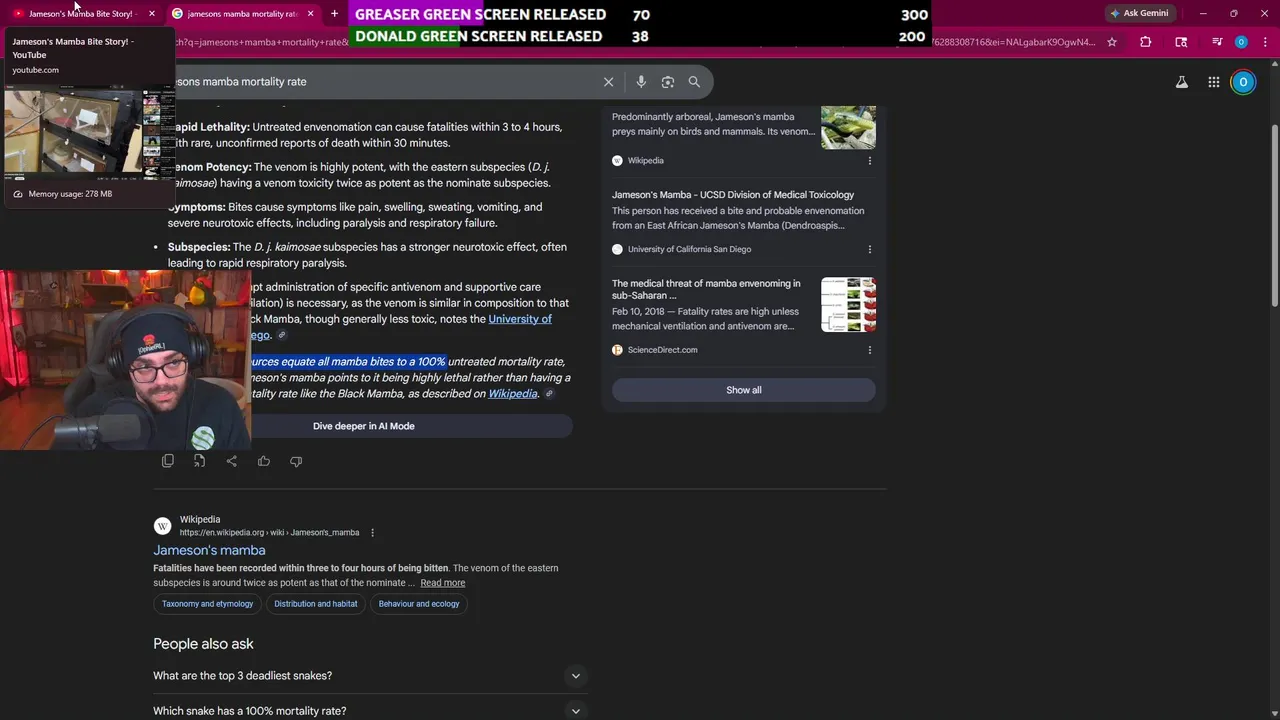Screen dimensions: 1280x720
Task: Click Read more on Wikipedia snippet
Action: [443, 583]
